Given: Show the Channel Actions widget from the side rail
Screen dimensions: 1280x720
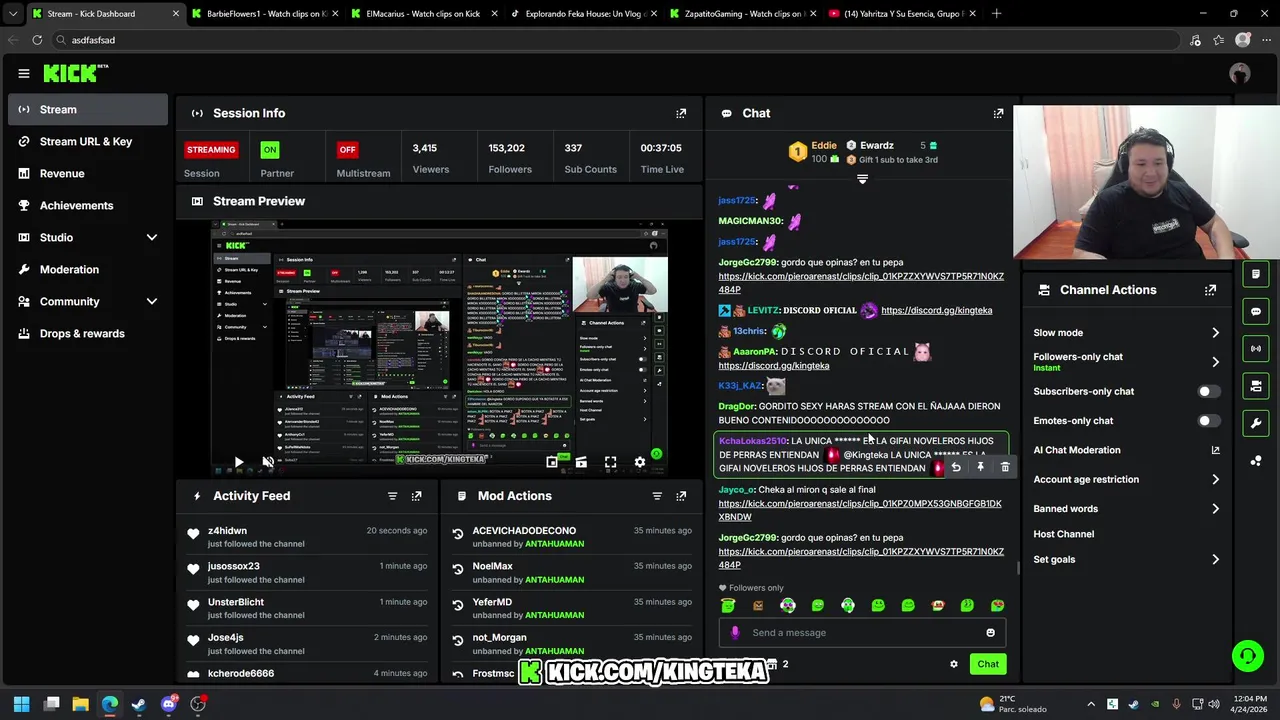Looking at the screenshot, I should (x=1256, y=385).
